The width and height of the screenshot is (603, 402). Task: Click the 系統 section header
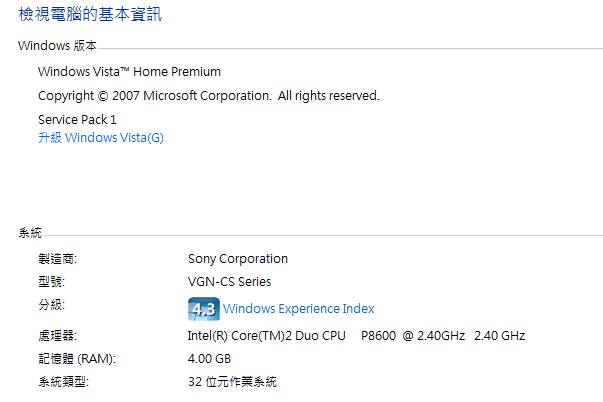[x=30, y=233]
